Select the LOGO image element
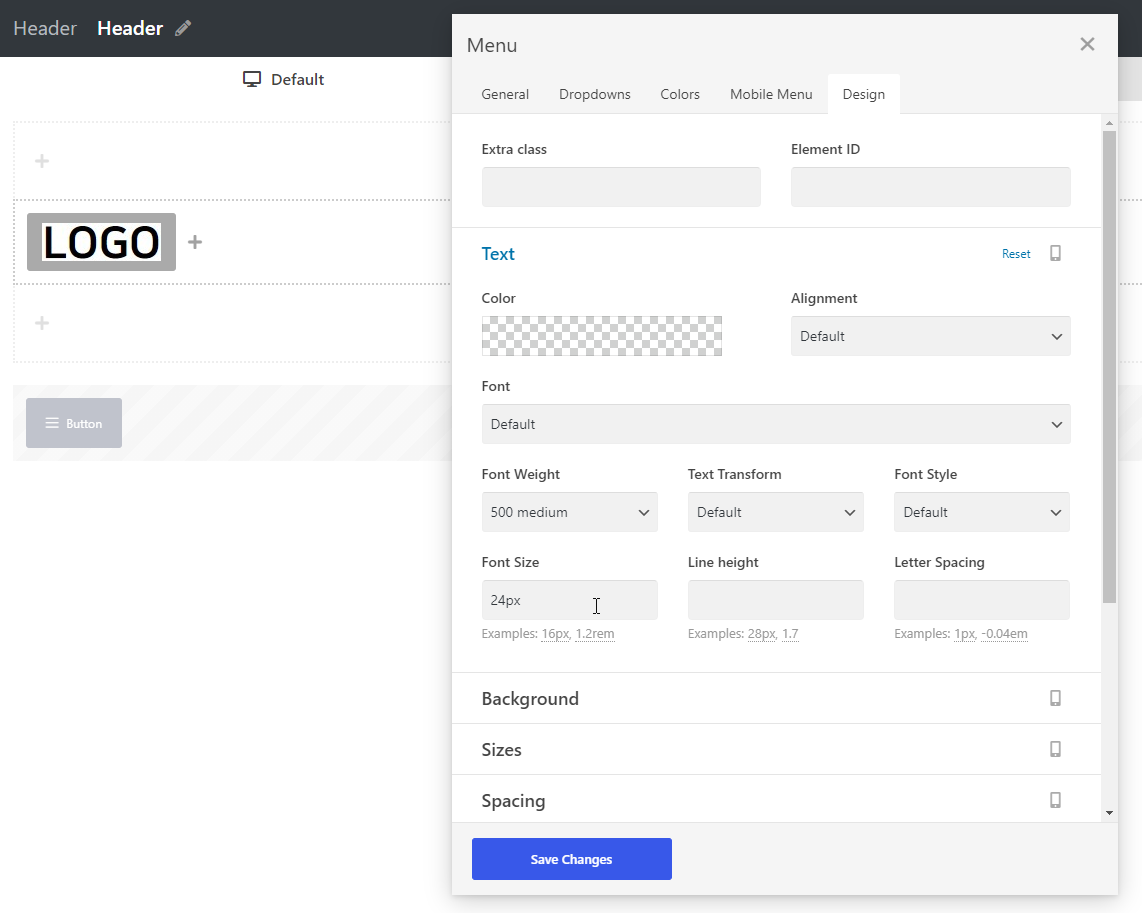 click(x=101, y=242)
